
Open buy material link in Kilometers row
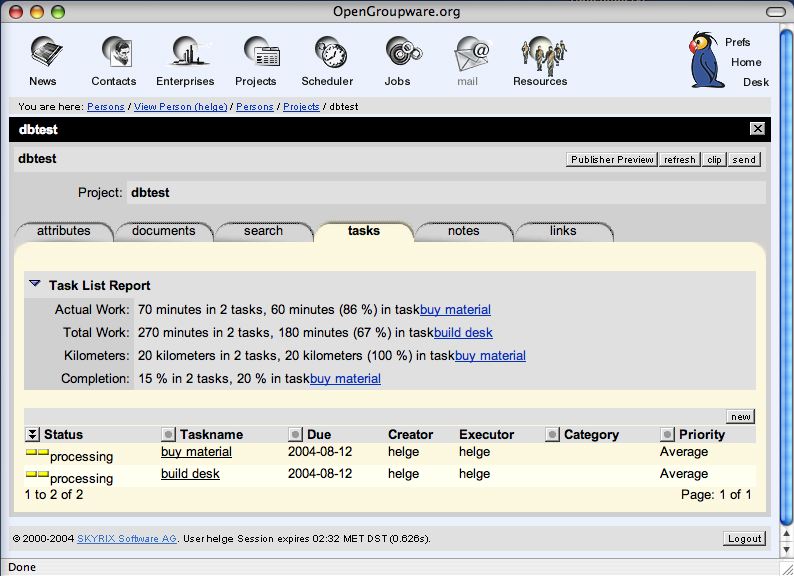pyautogui.click(x=490, y=356)
